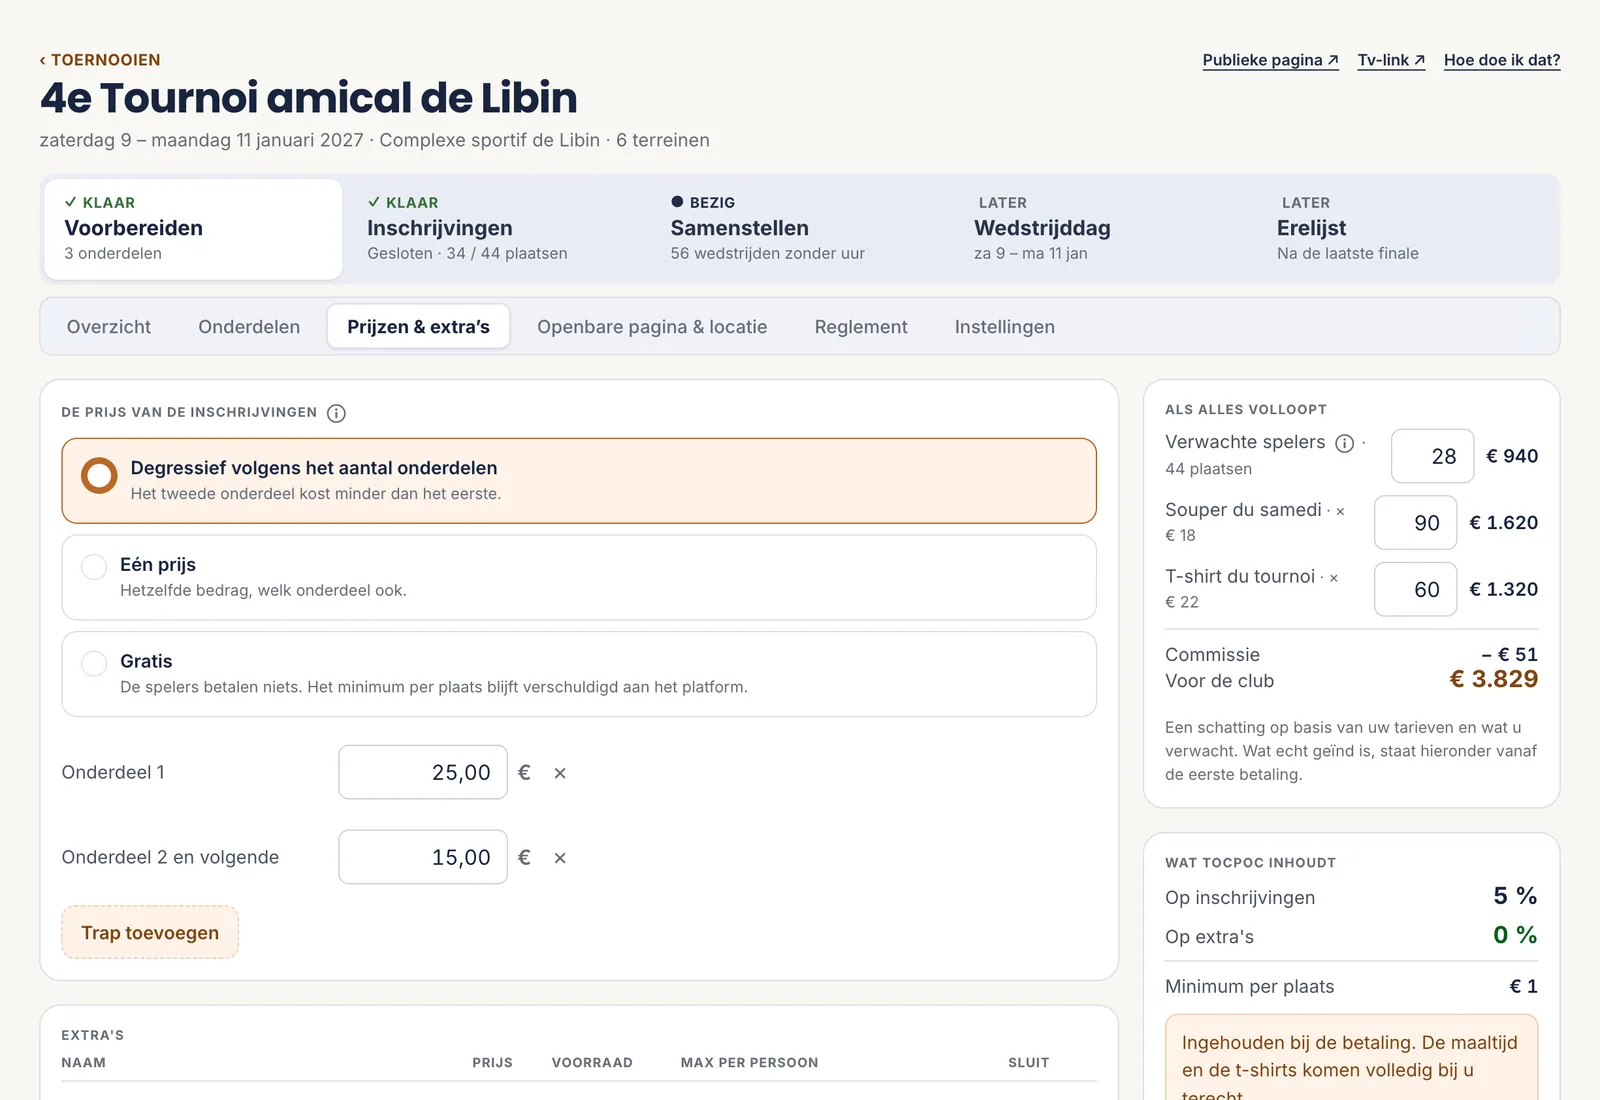Viewport: 1600px width, 1100px height.
Task: Edit expected players count field
Action: pos(1432,456)
